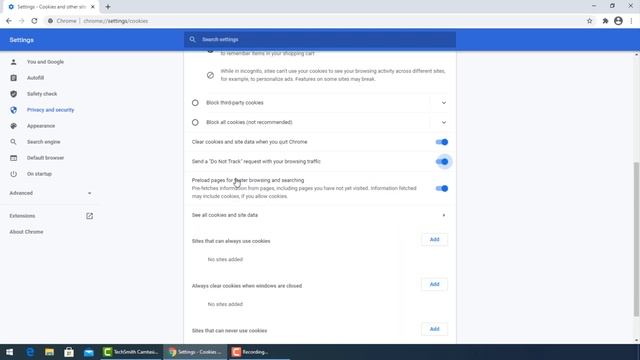This screenshot has height=360, width=640.
Task: Click the Search engine magnifier icon
Action: (x=13, y=142)
